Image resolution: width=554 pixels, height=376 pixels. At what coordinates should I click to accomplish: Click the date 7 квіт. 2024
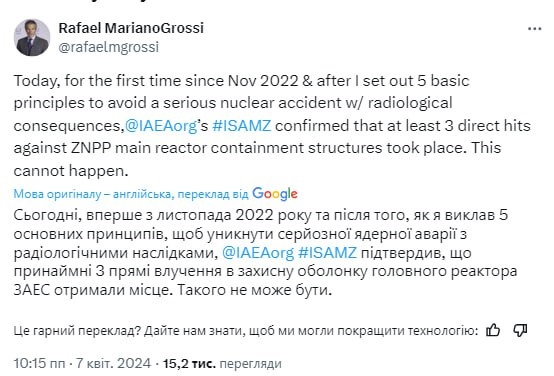click(113, 363)
